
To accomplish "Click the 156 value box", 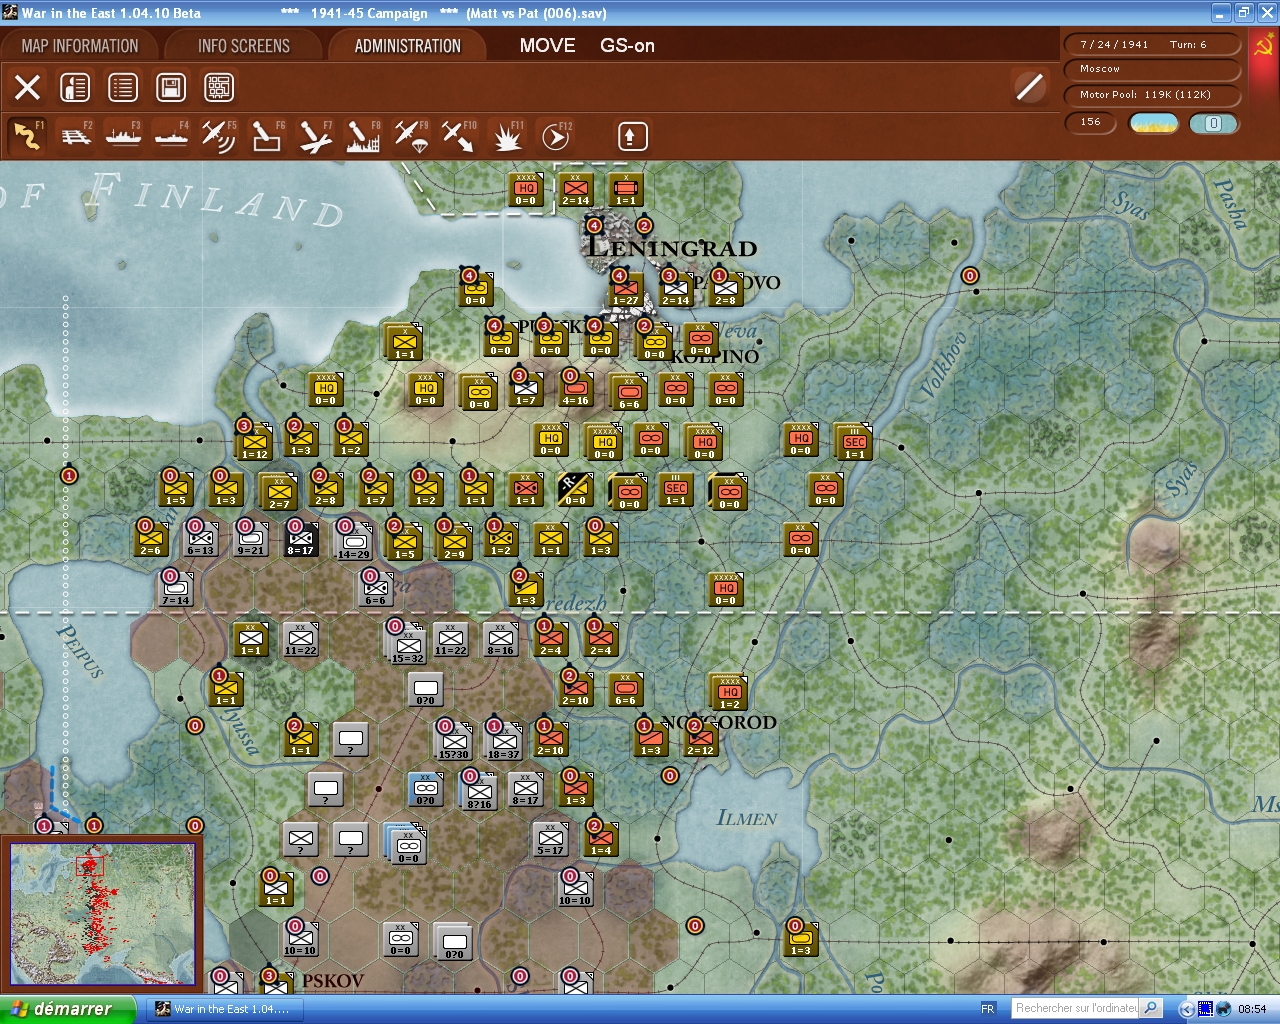I will pos(1091,122).
